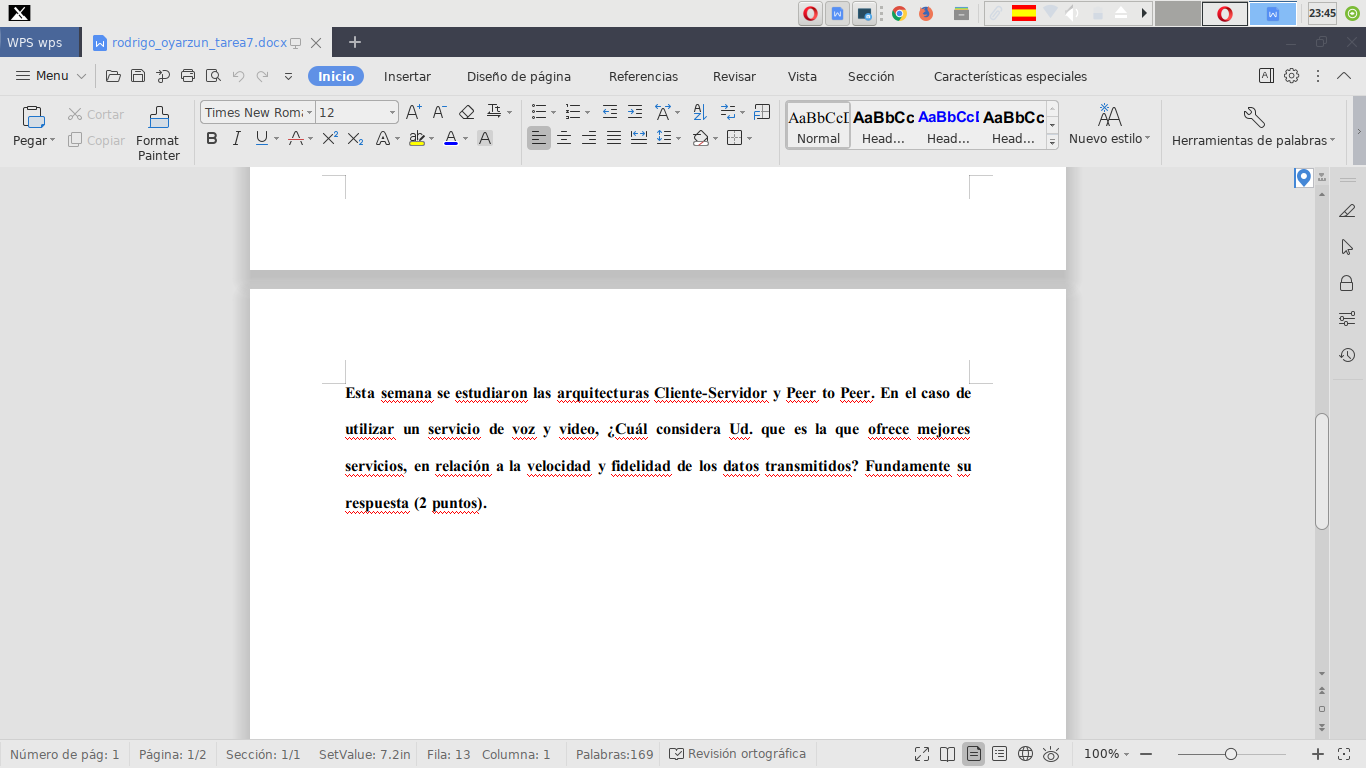Collapse the ribbon with the chevron

(x=1345, y=76)
